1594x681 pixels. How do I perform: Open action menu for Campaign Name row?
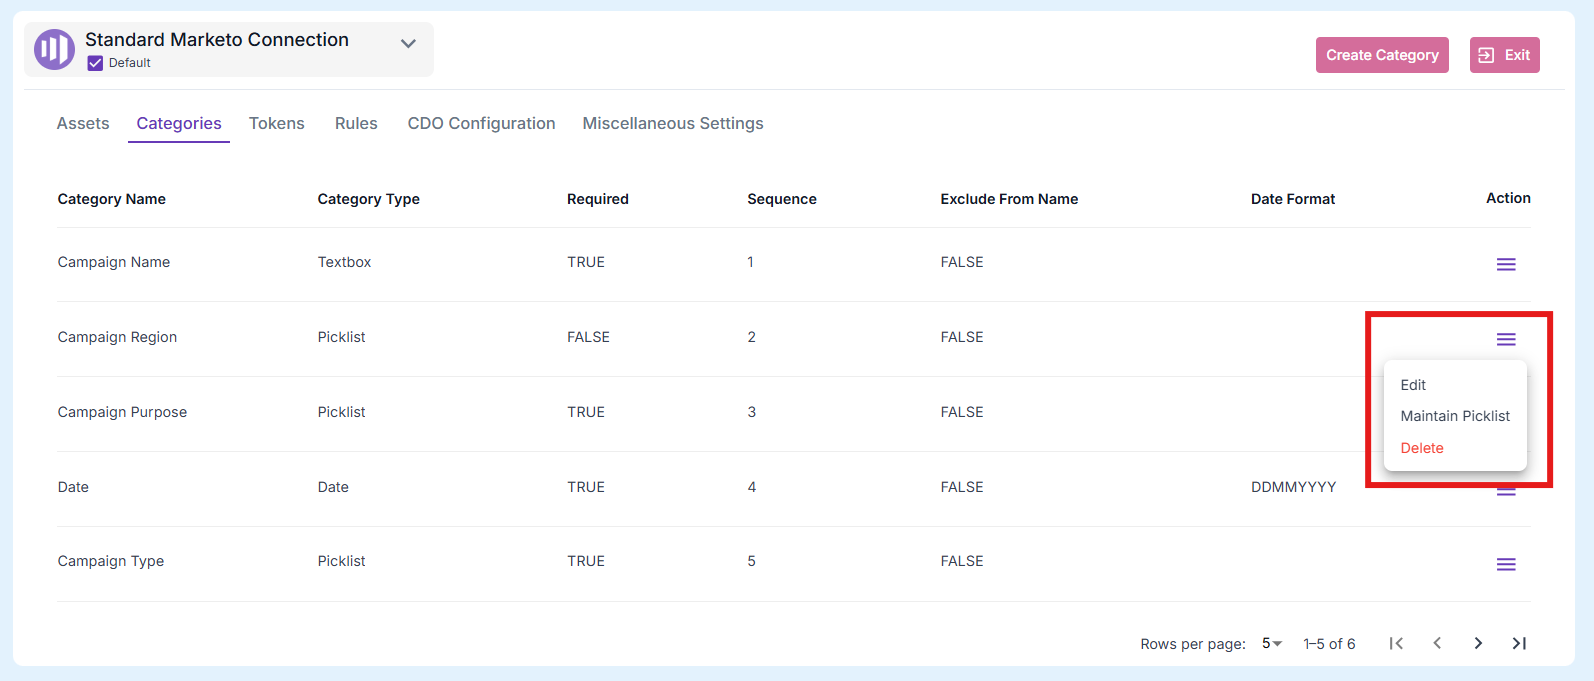coord(1505,264)
